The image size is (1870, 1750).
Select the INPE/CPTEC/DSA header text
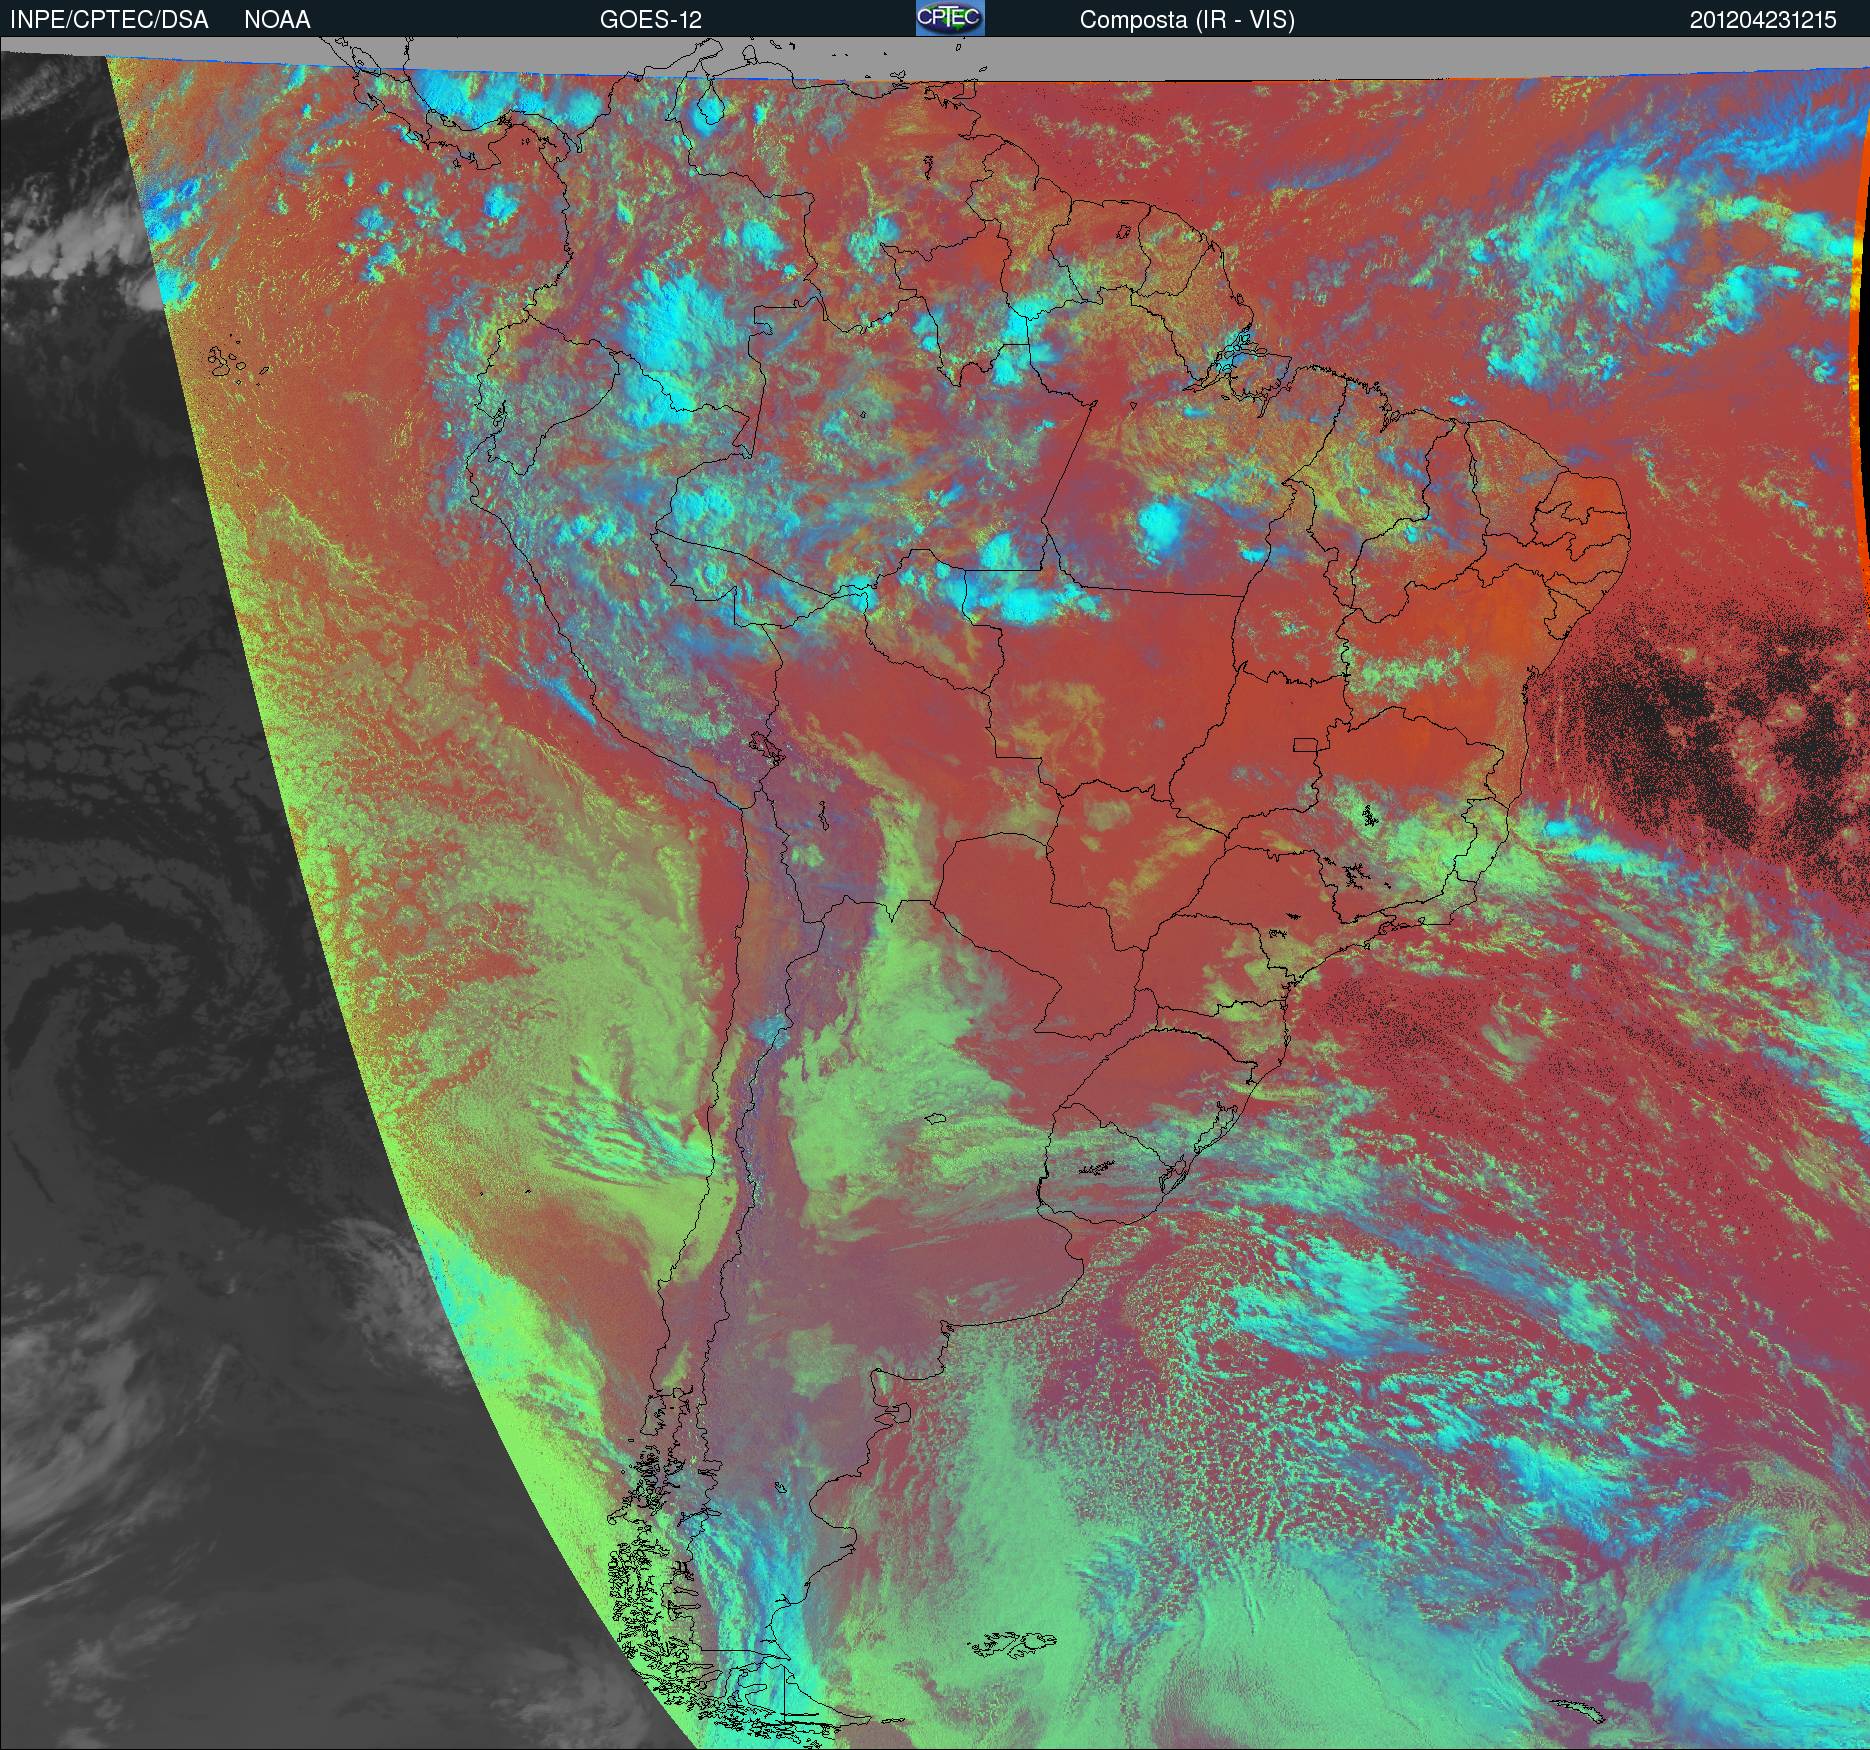pyautogui.click(x=109, y=20)
